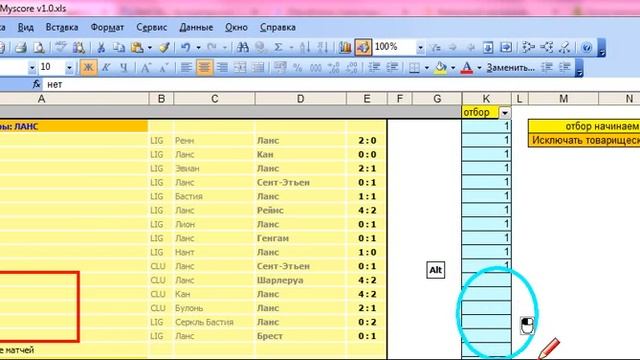This screenshot has height=360, width=640.
Task: Decrease decimal places
Action: 351,67
